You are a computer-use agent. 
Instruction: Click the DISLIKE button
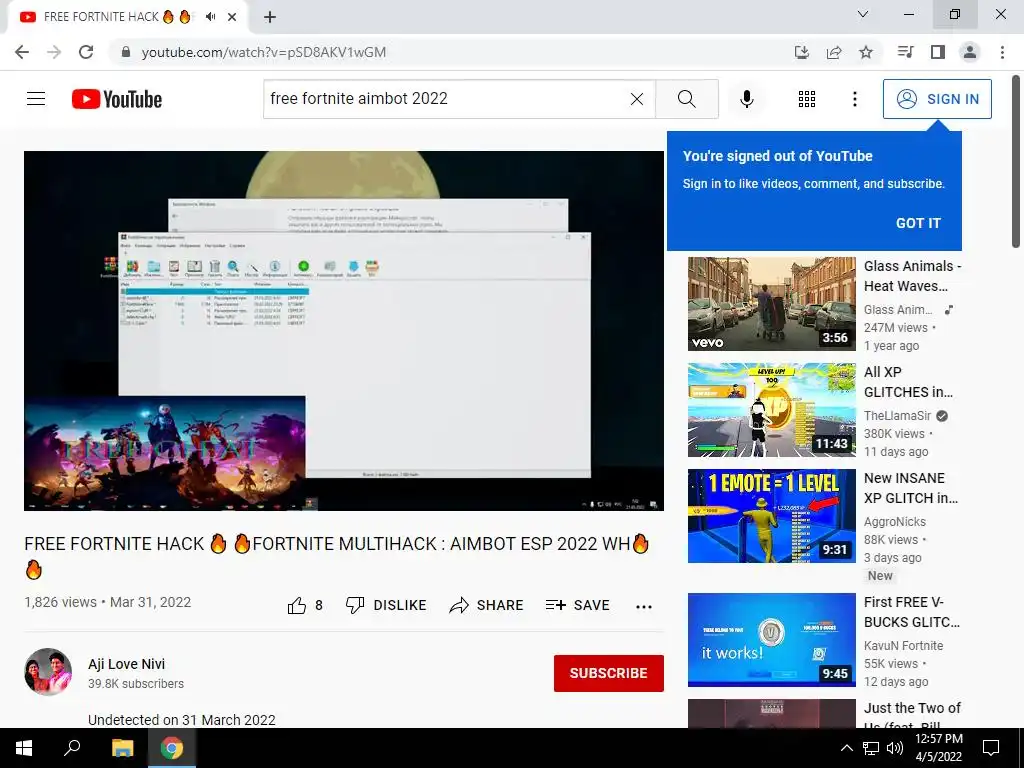coord(385,605)
